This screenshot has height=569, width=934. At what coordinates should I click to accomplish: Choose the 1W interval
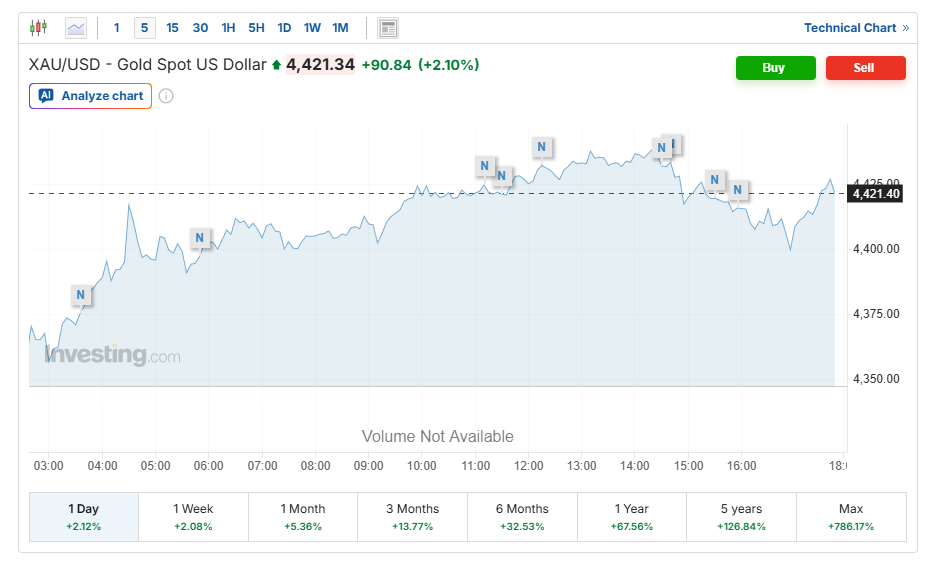312,28
